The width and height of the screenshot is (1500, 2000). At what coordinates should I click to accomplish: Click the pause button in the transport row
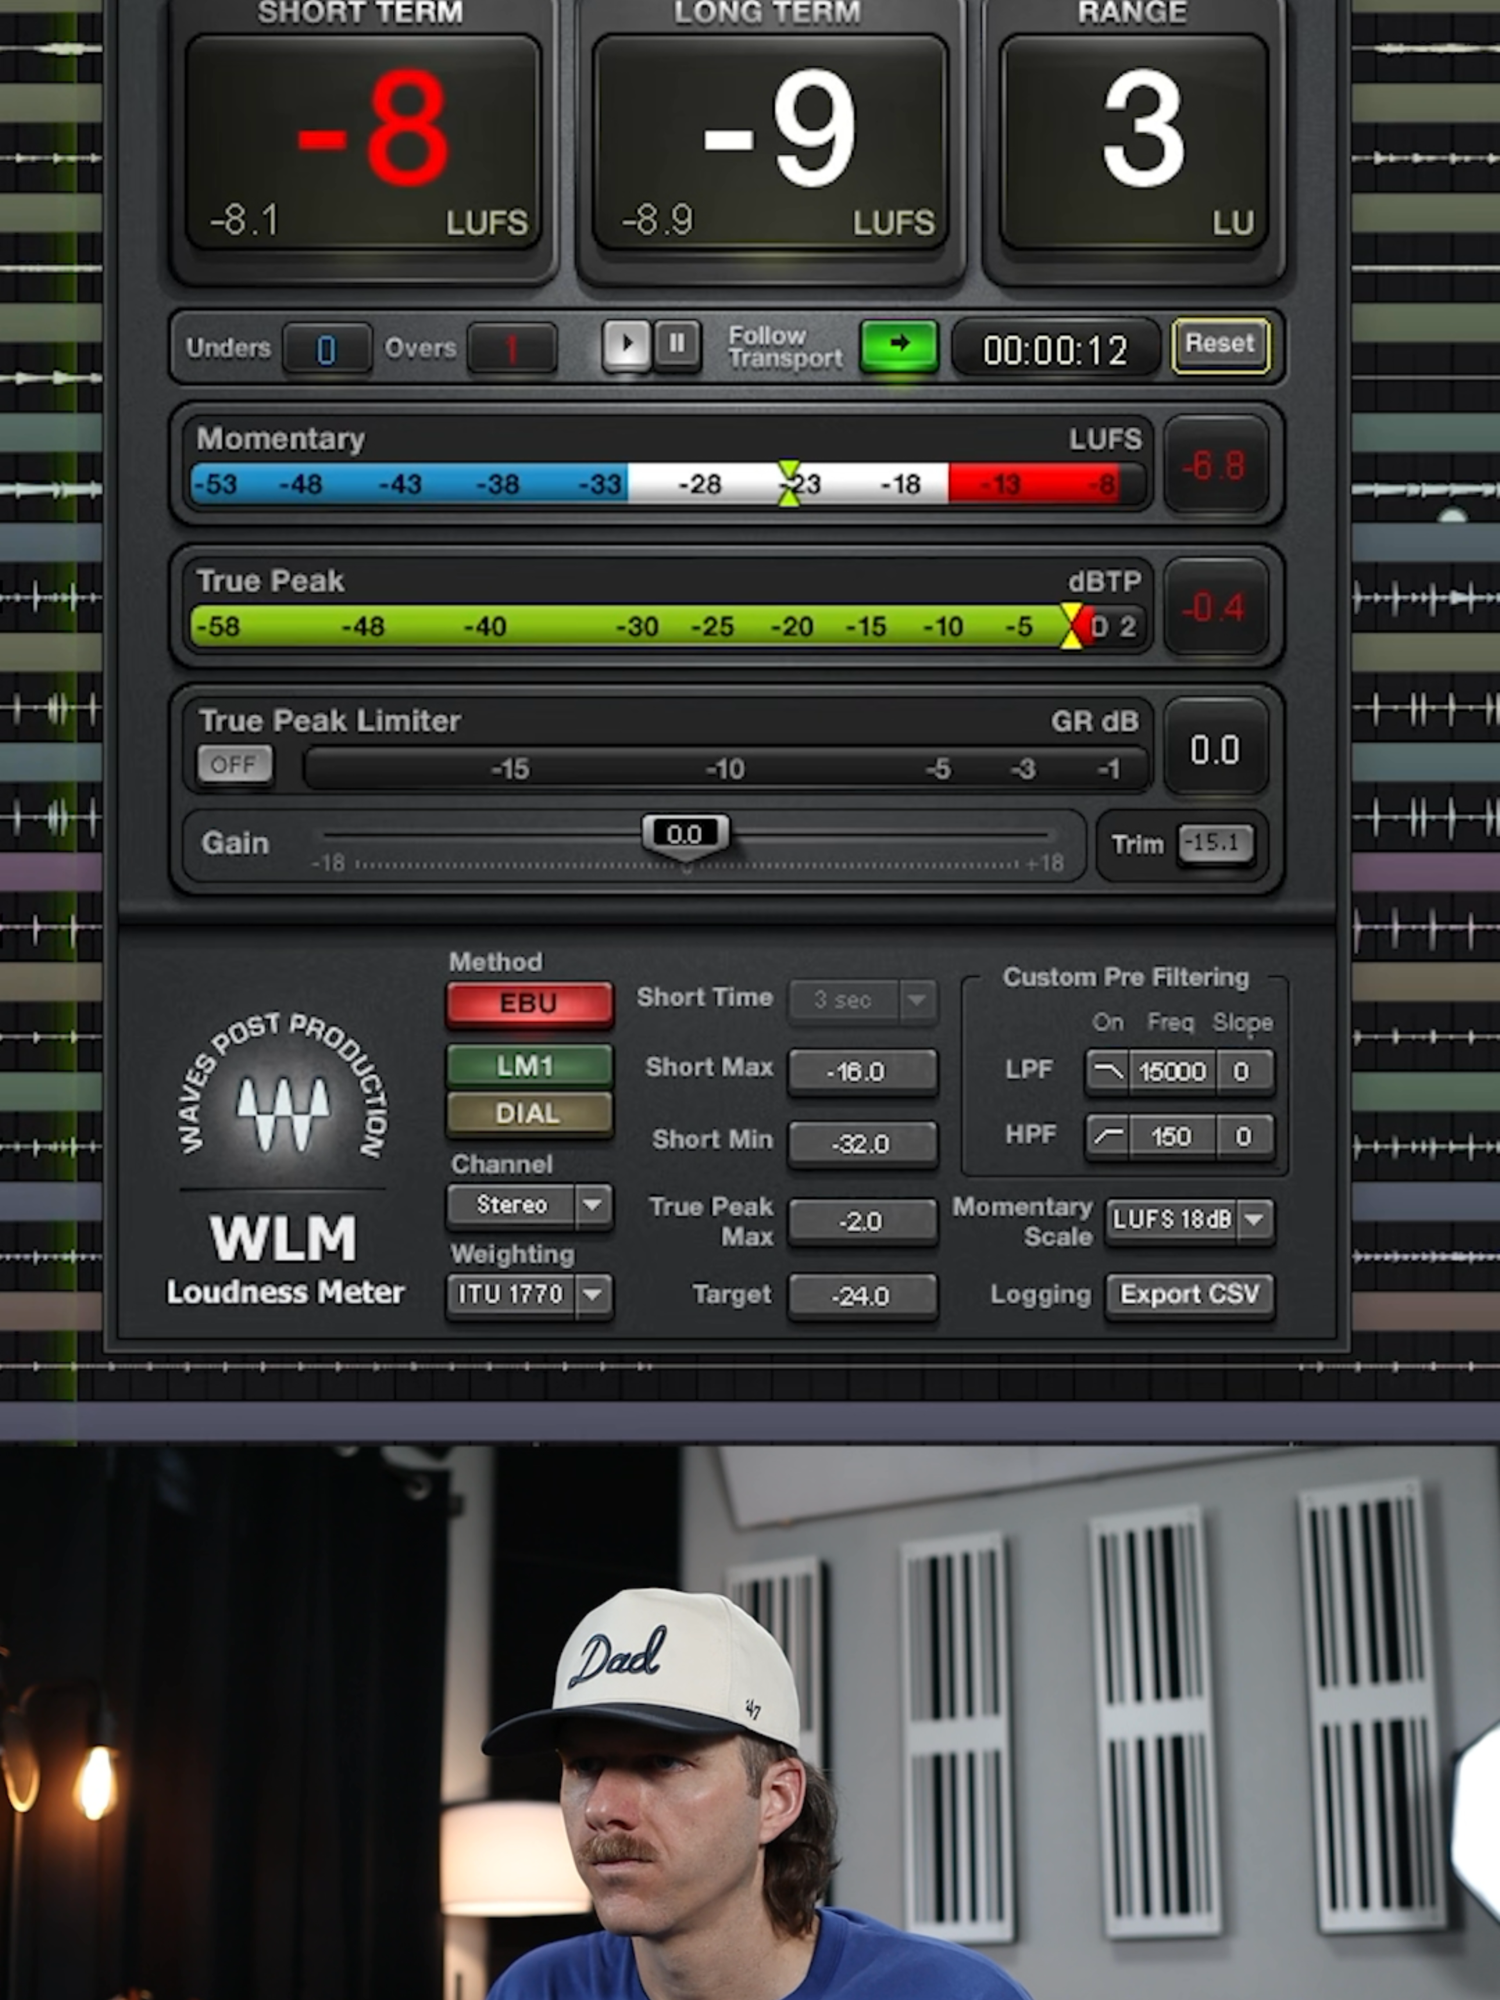677,345
